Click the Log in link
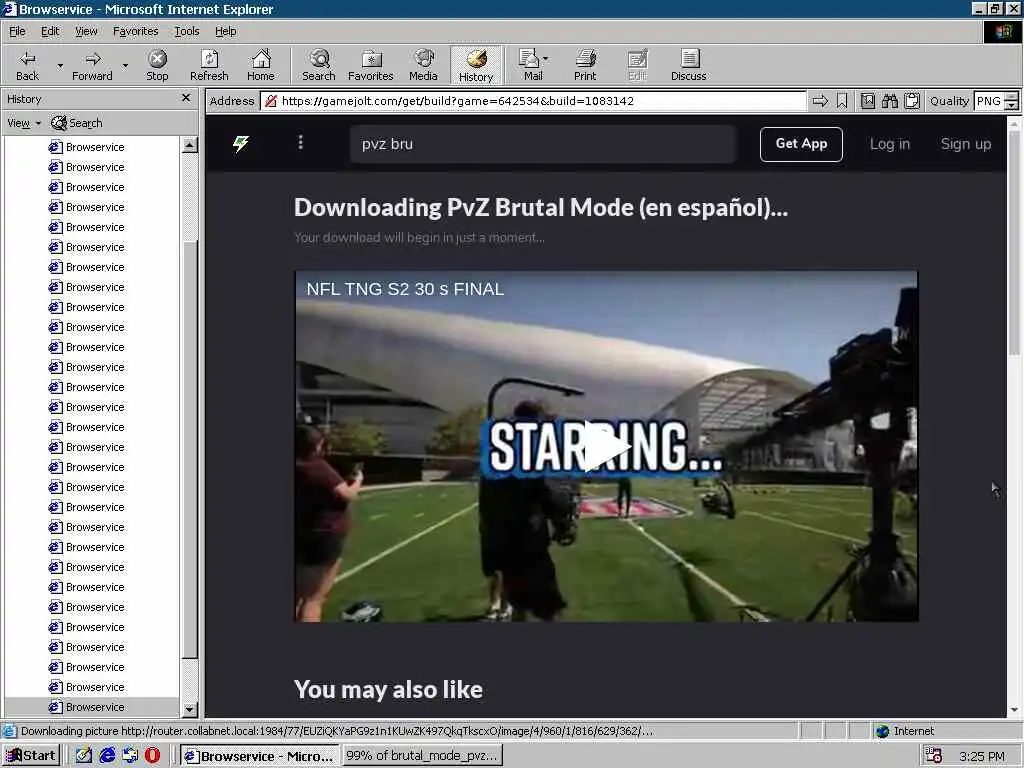1024x768 pixels. pos(889,144)
